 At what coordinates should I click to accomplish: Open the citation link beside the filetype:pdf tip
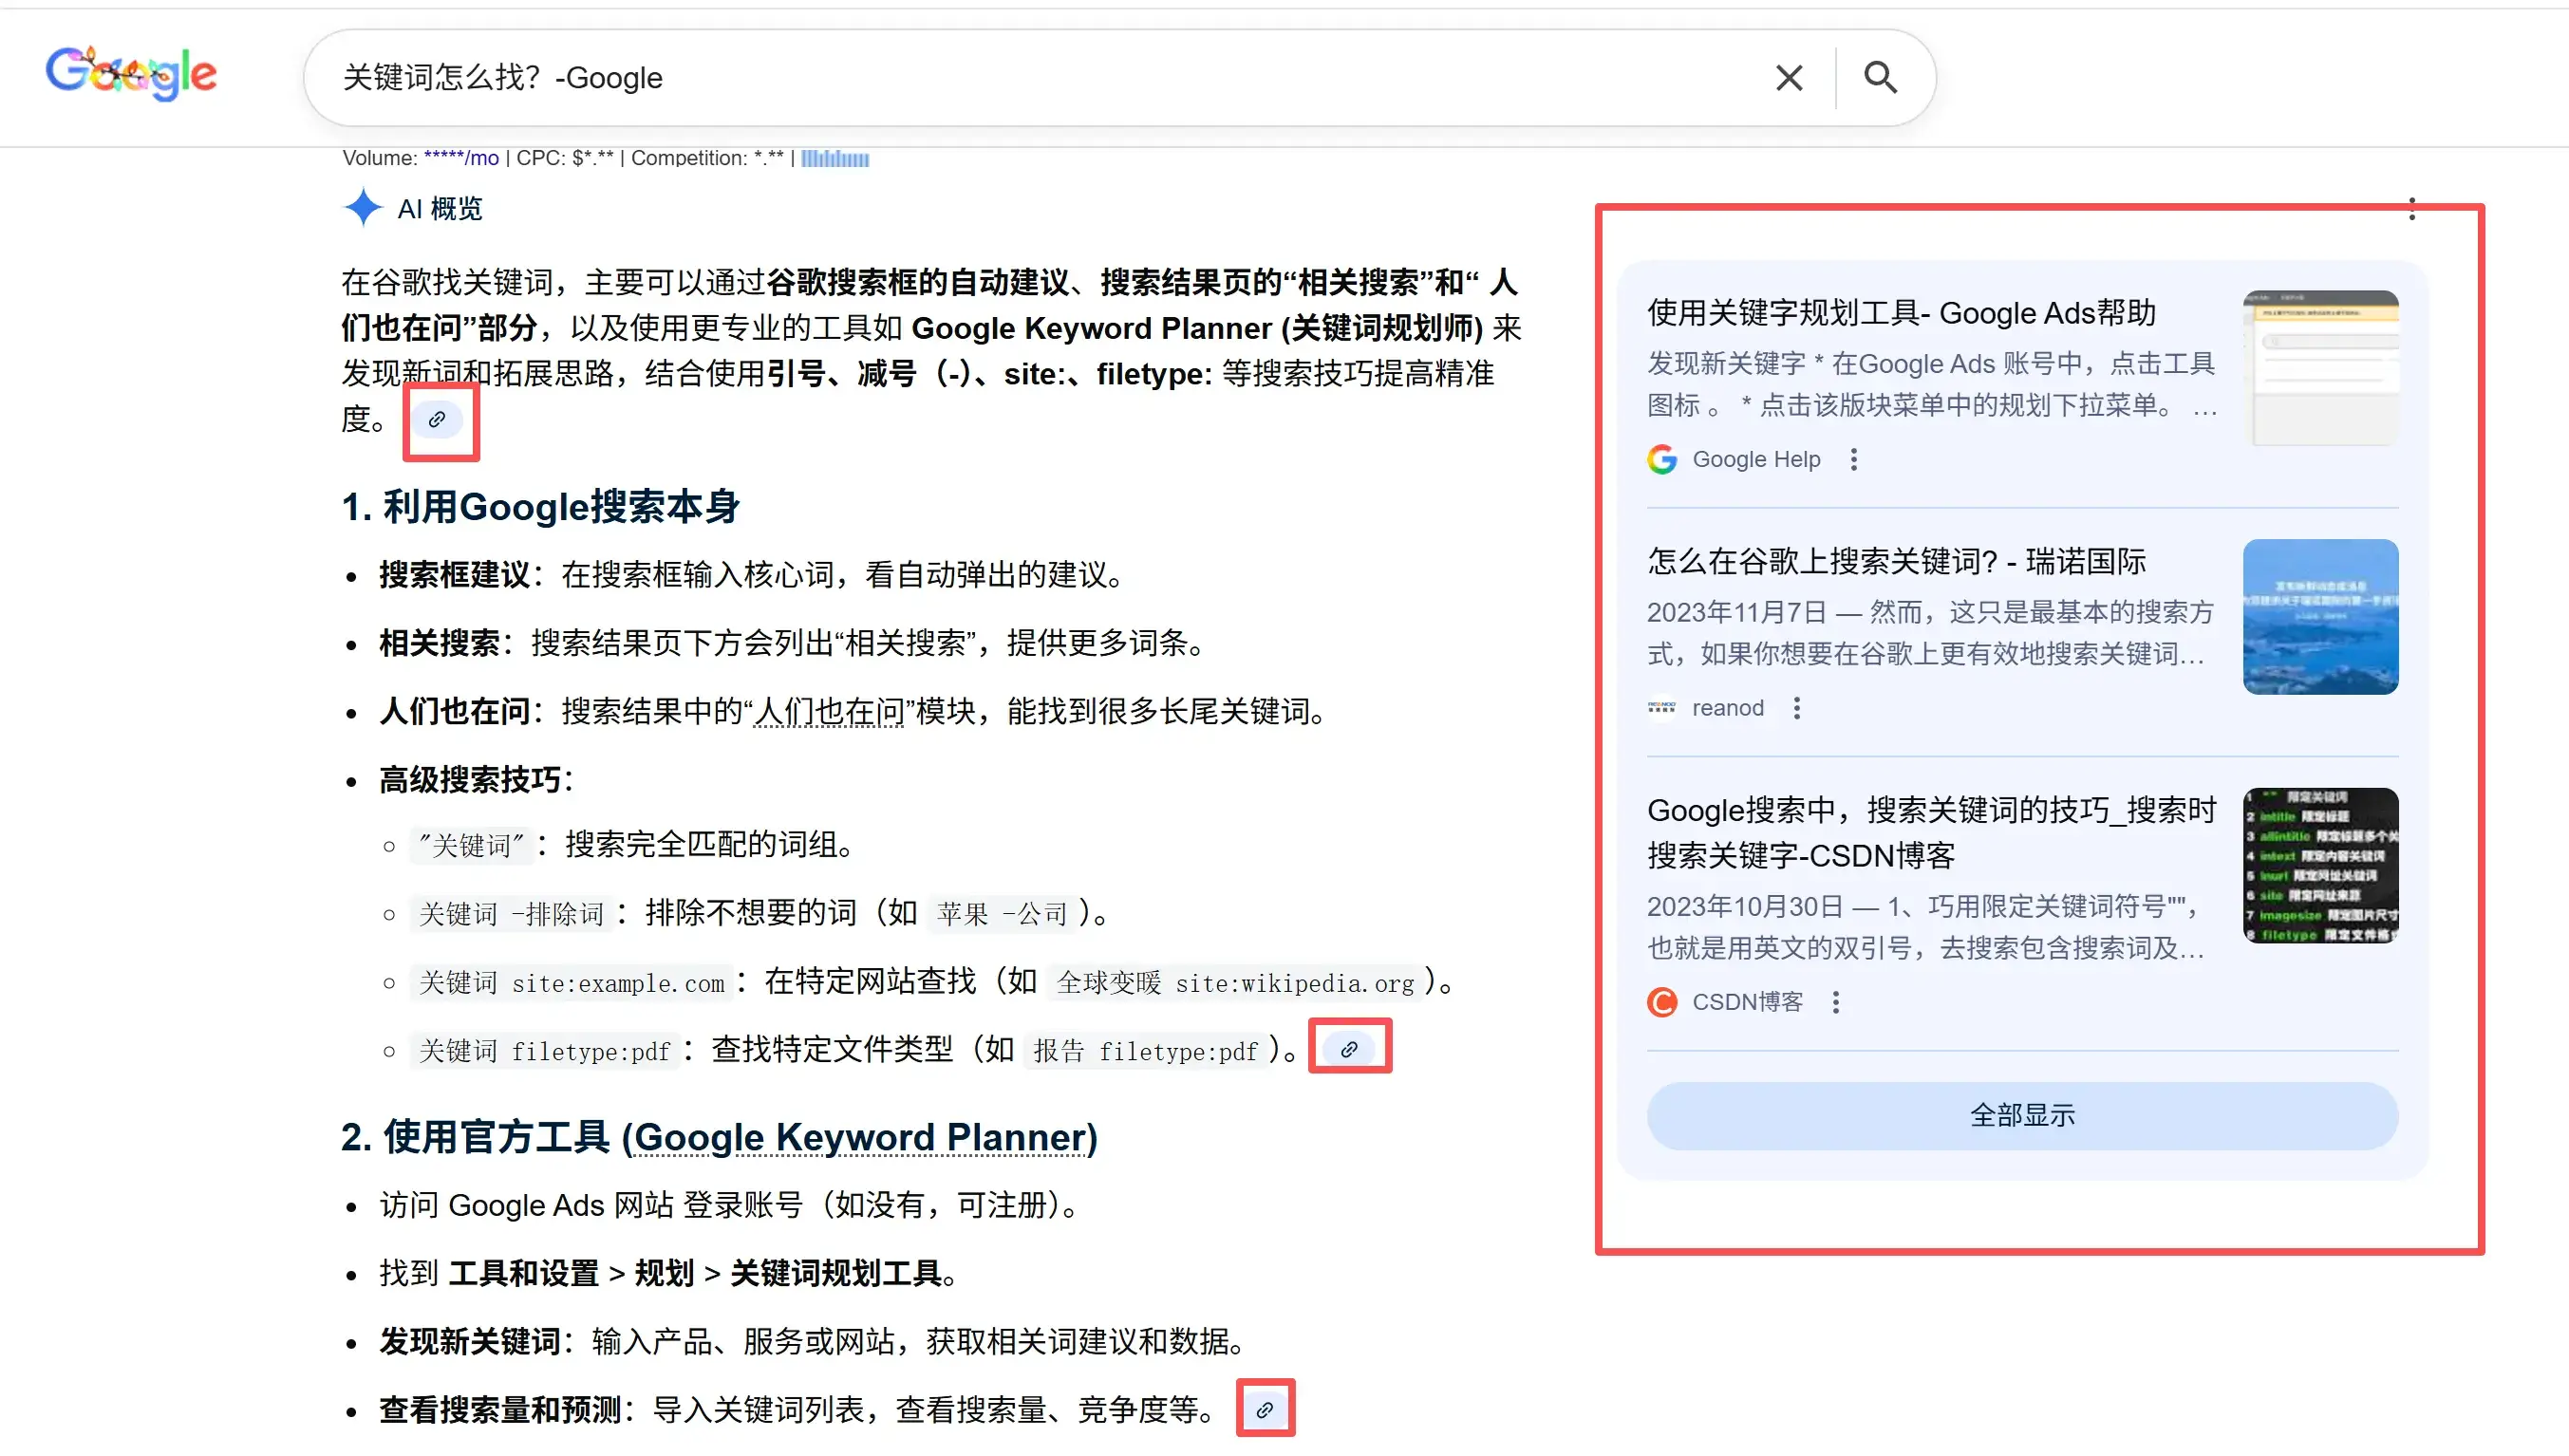coord(1349,1049)
